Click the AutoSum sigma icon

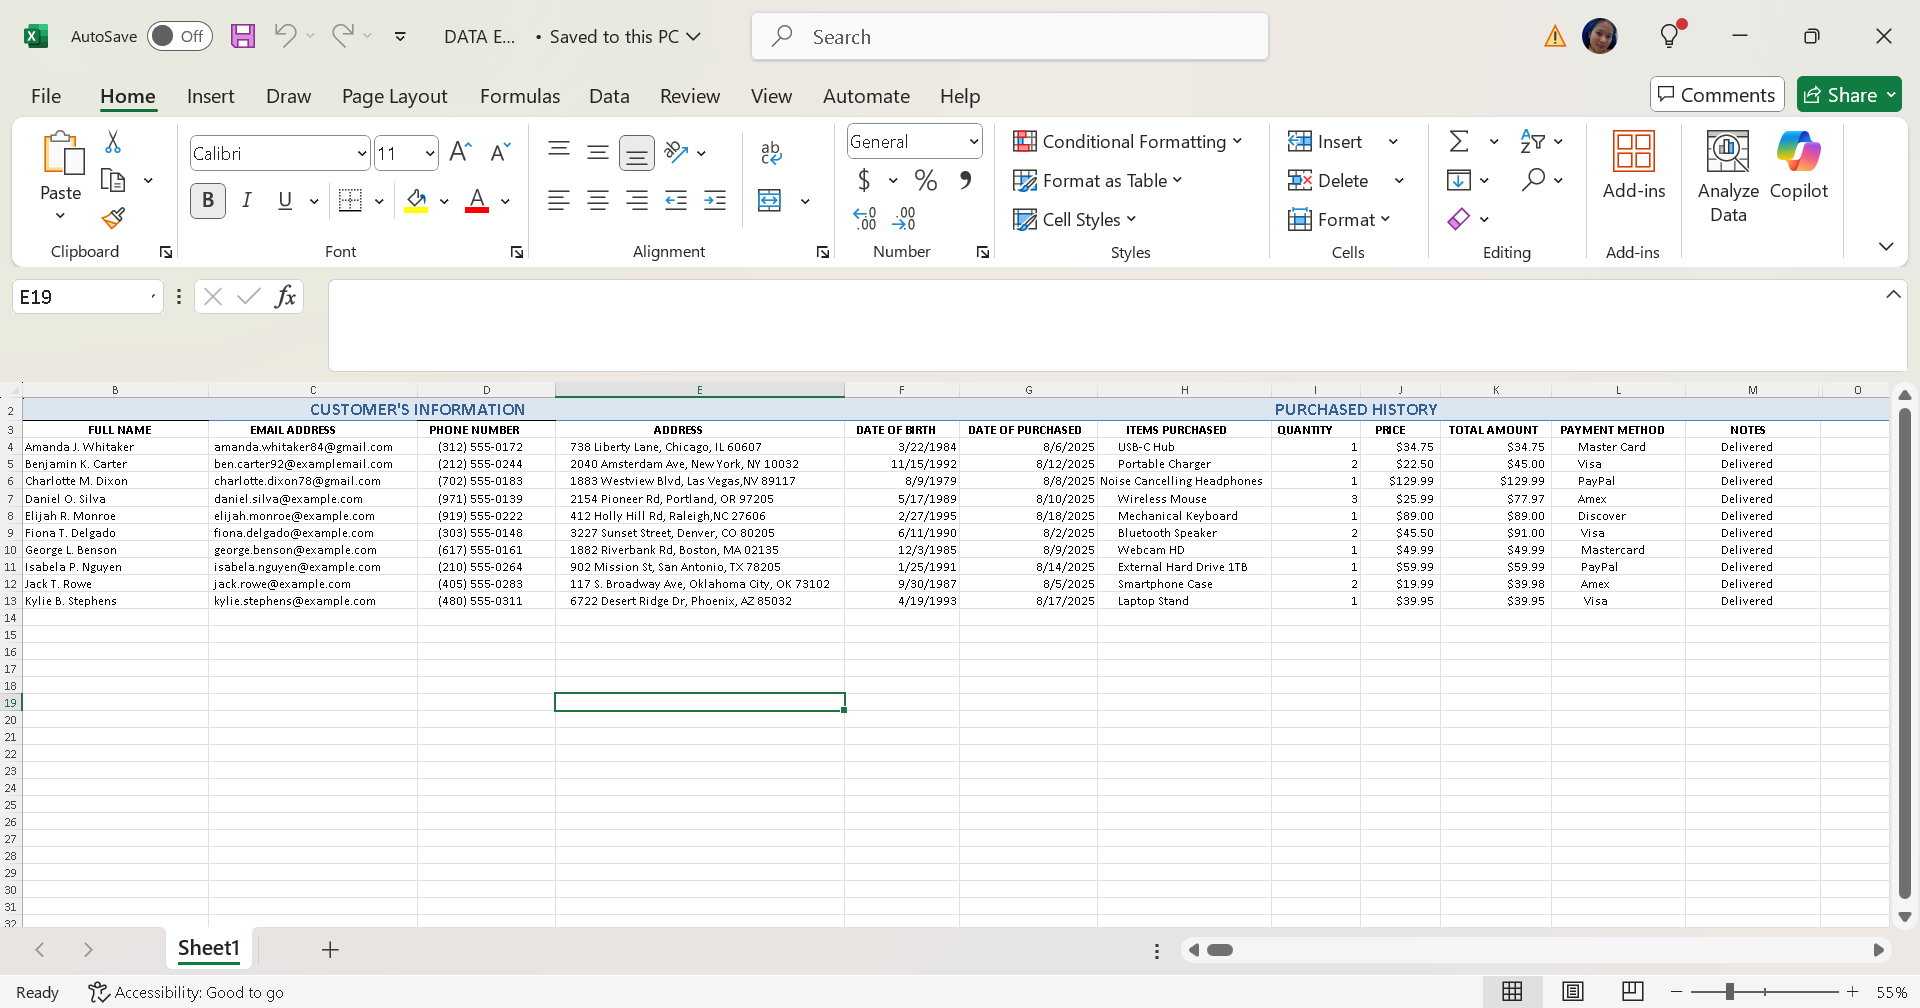pos(1459,141)
